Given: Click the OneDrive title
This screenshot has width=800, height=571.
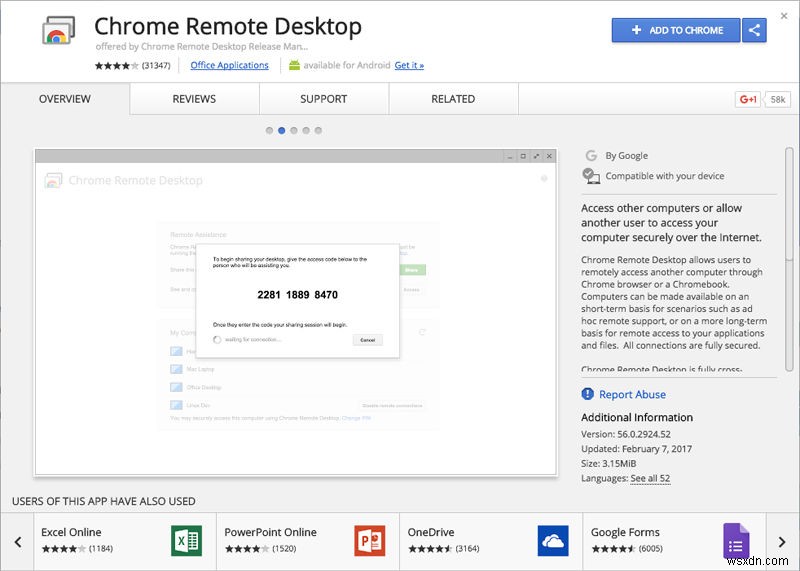Looking at the screenshot, I should pos(431,532).
